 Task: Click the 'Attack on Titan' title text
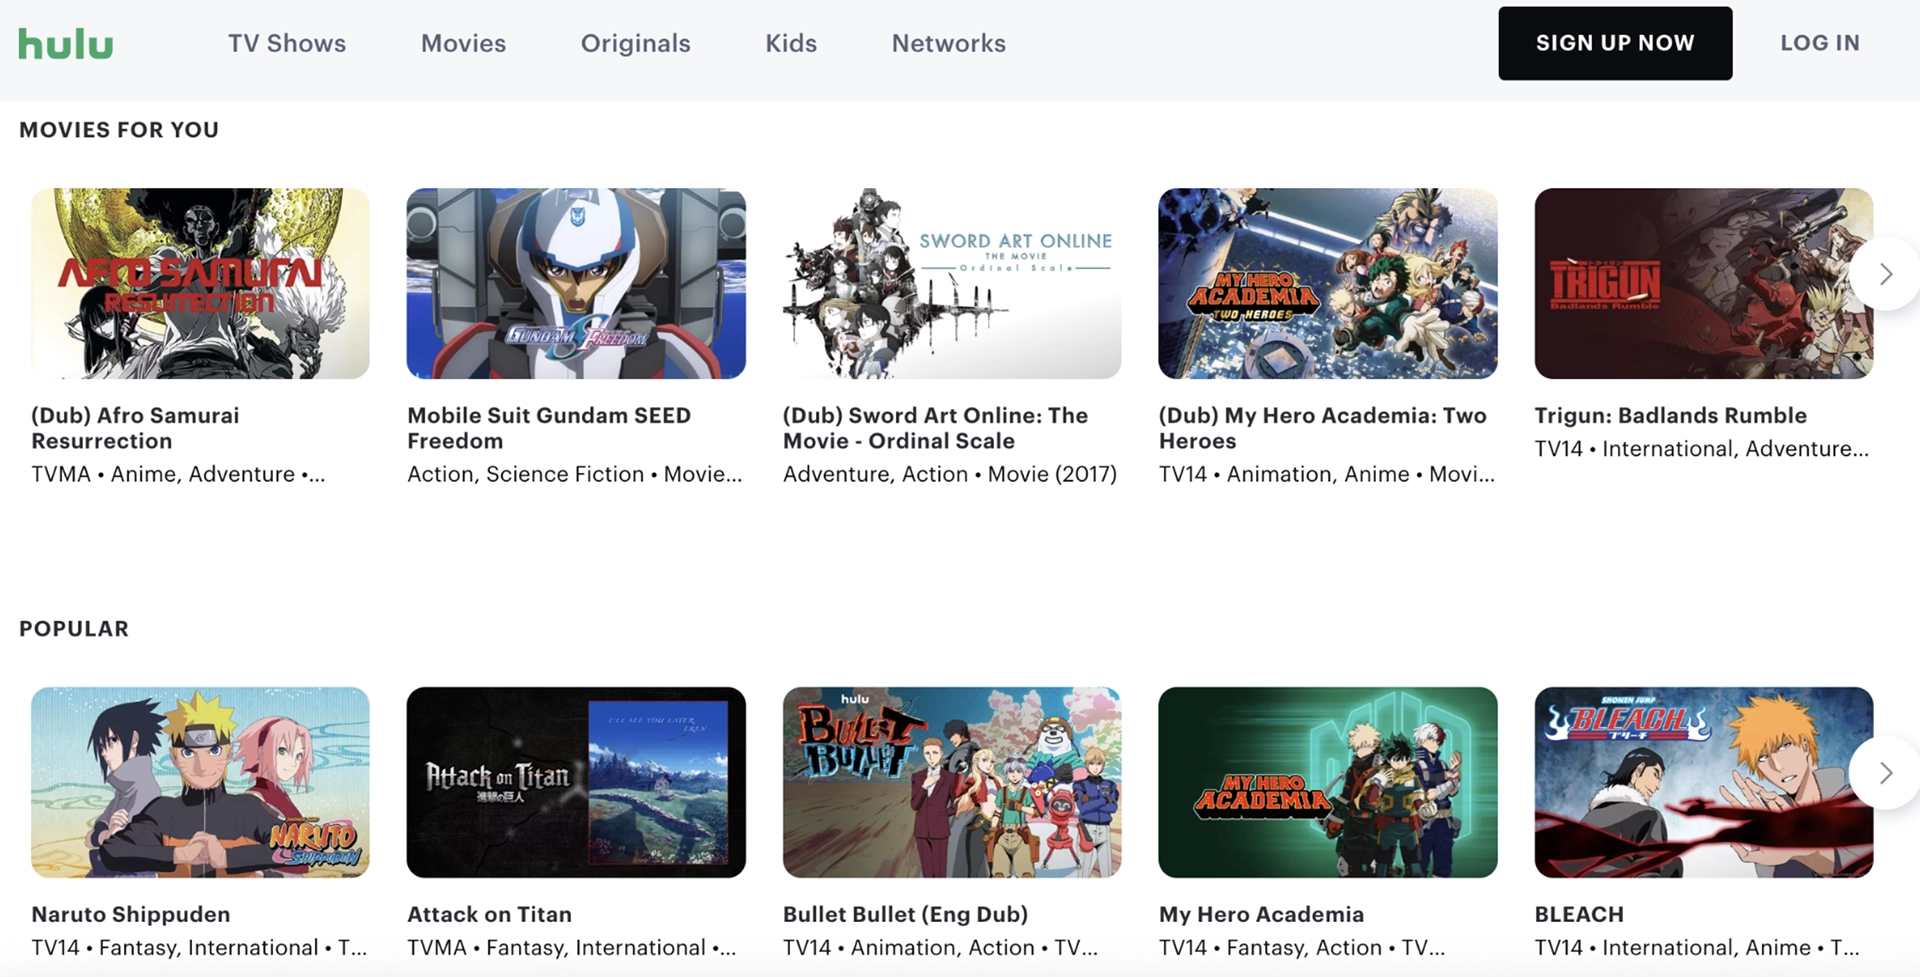click(489, 914)
